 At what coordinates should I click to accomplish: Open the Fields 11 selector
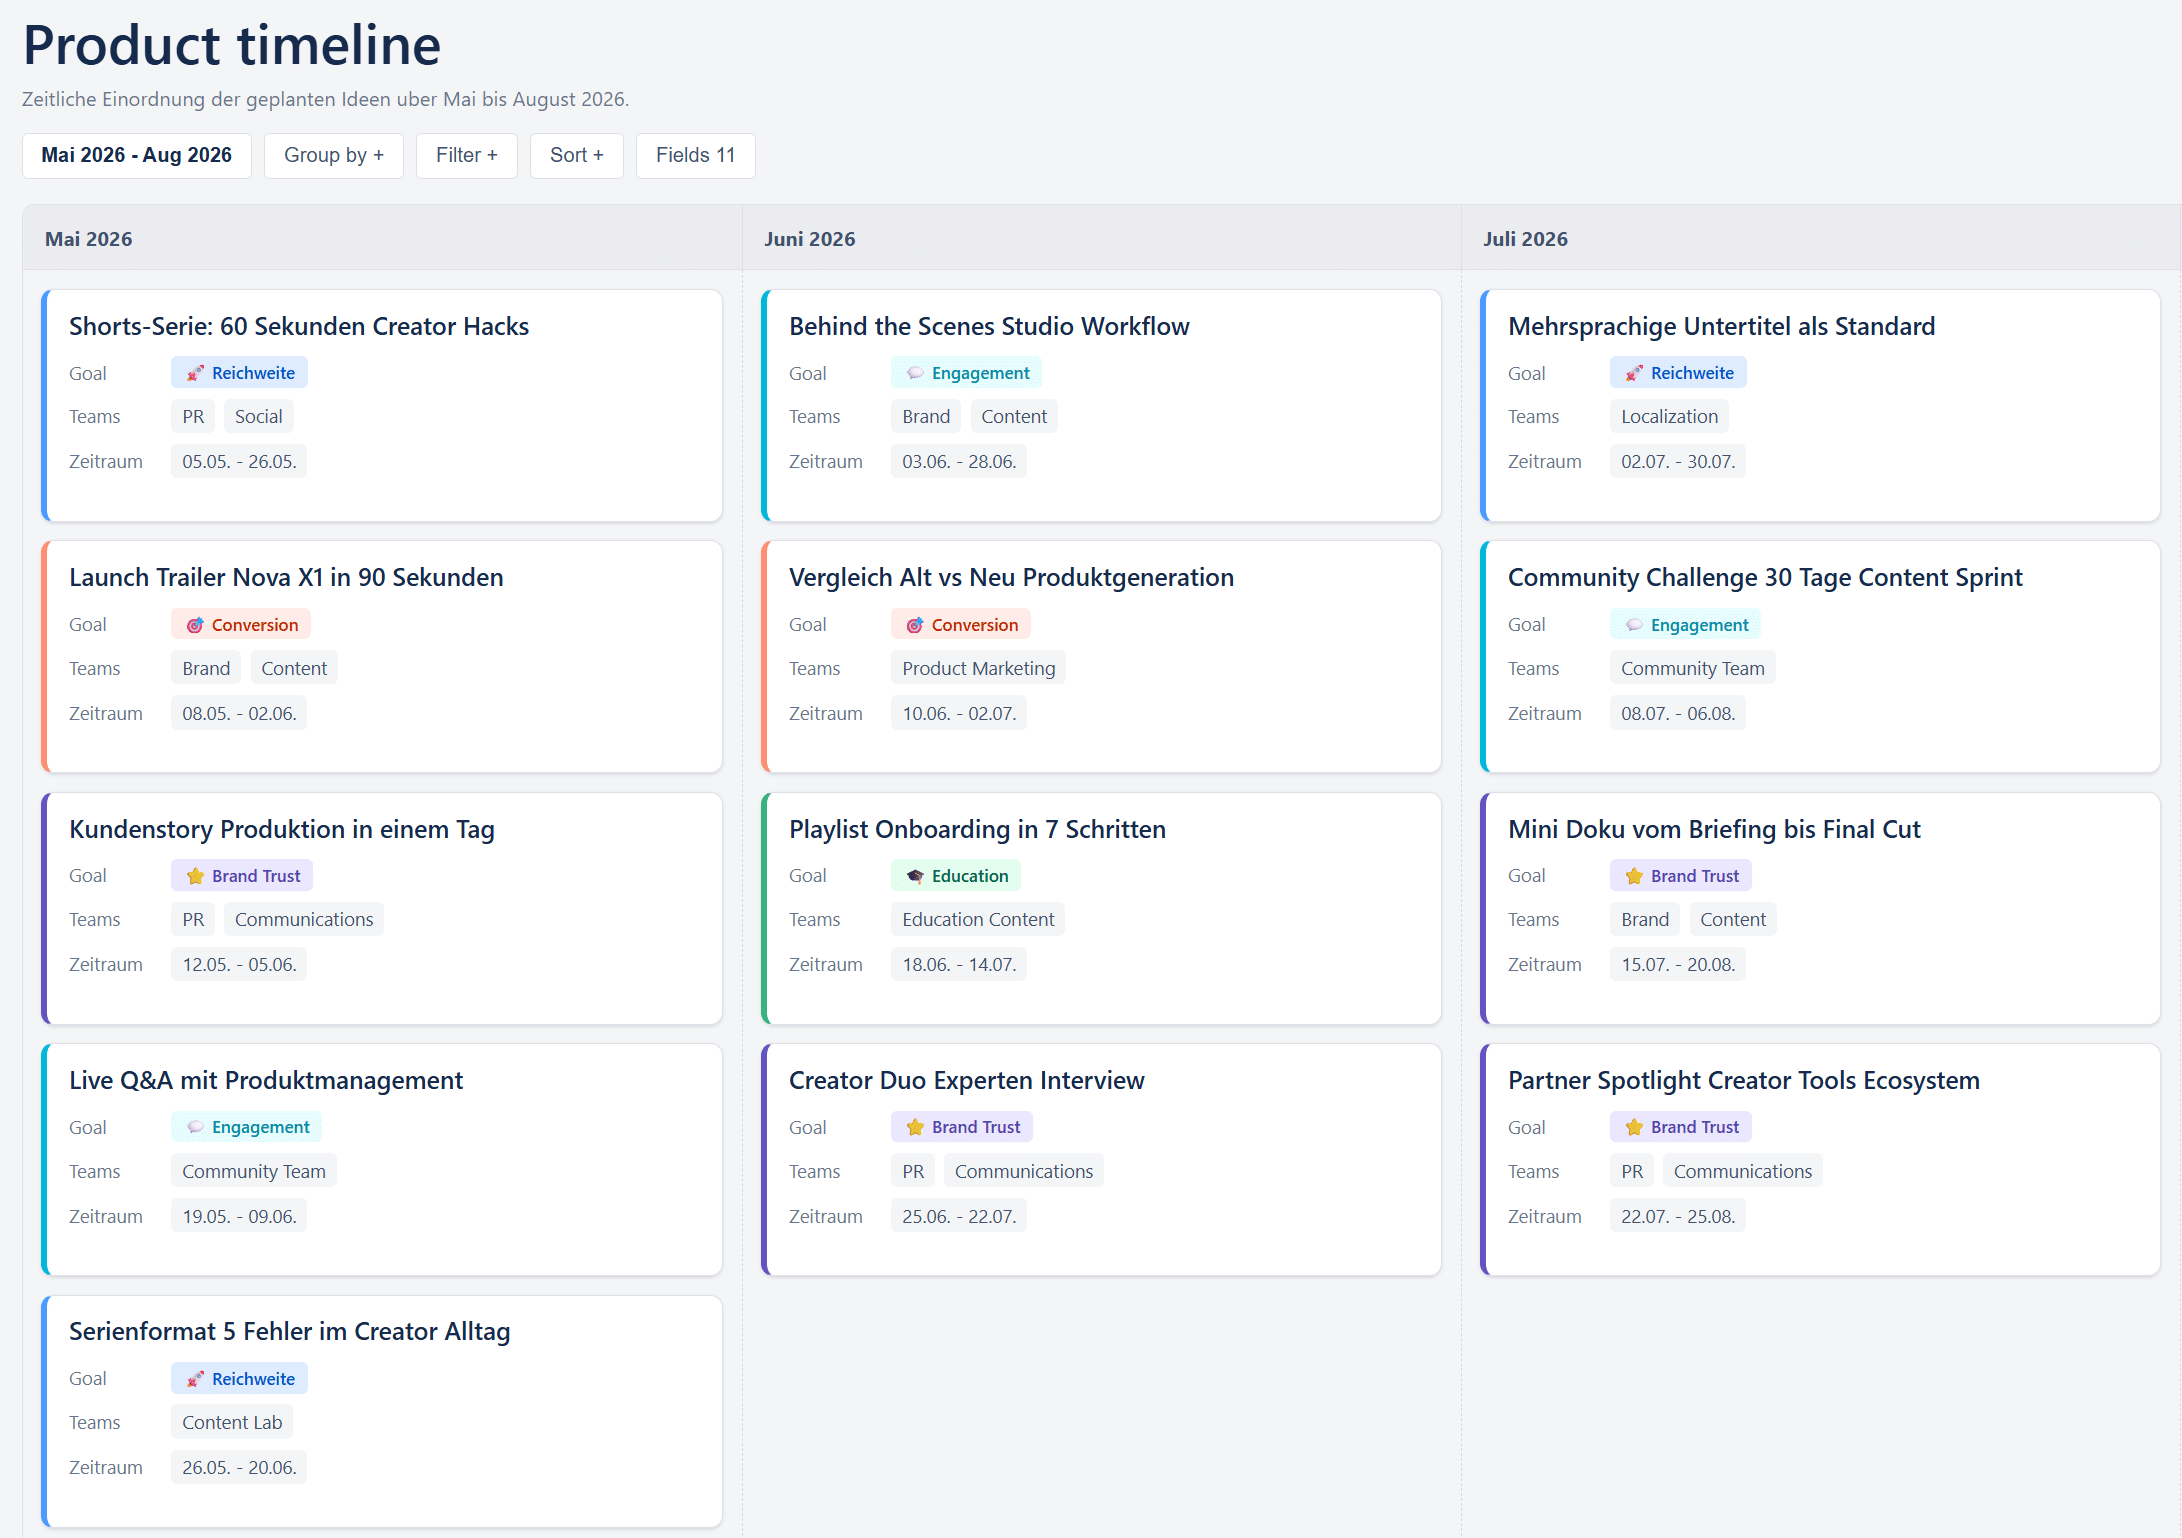coord(695,155)
